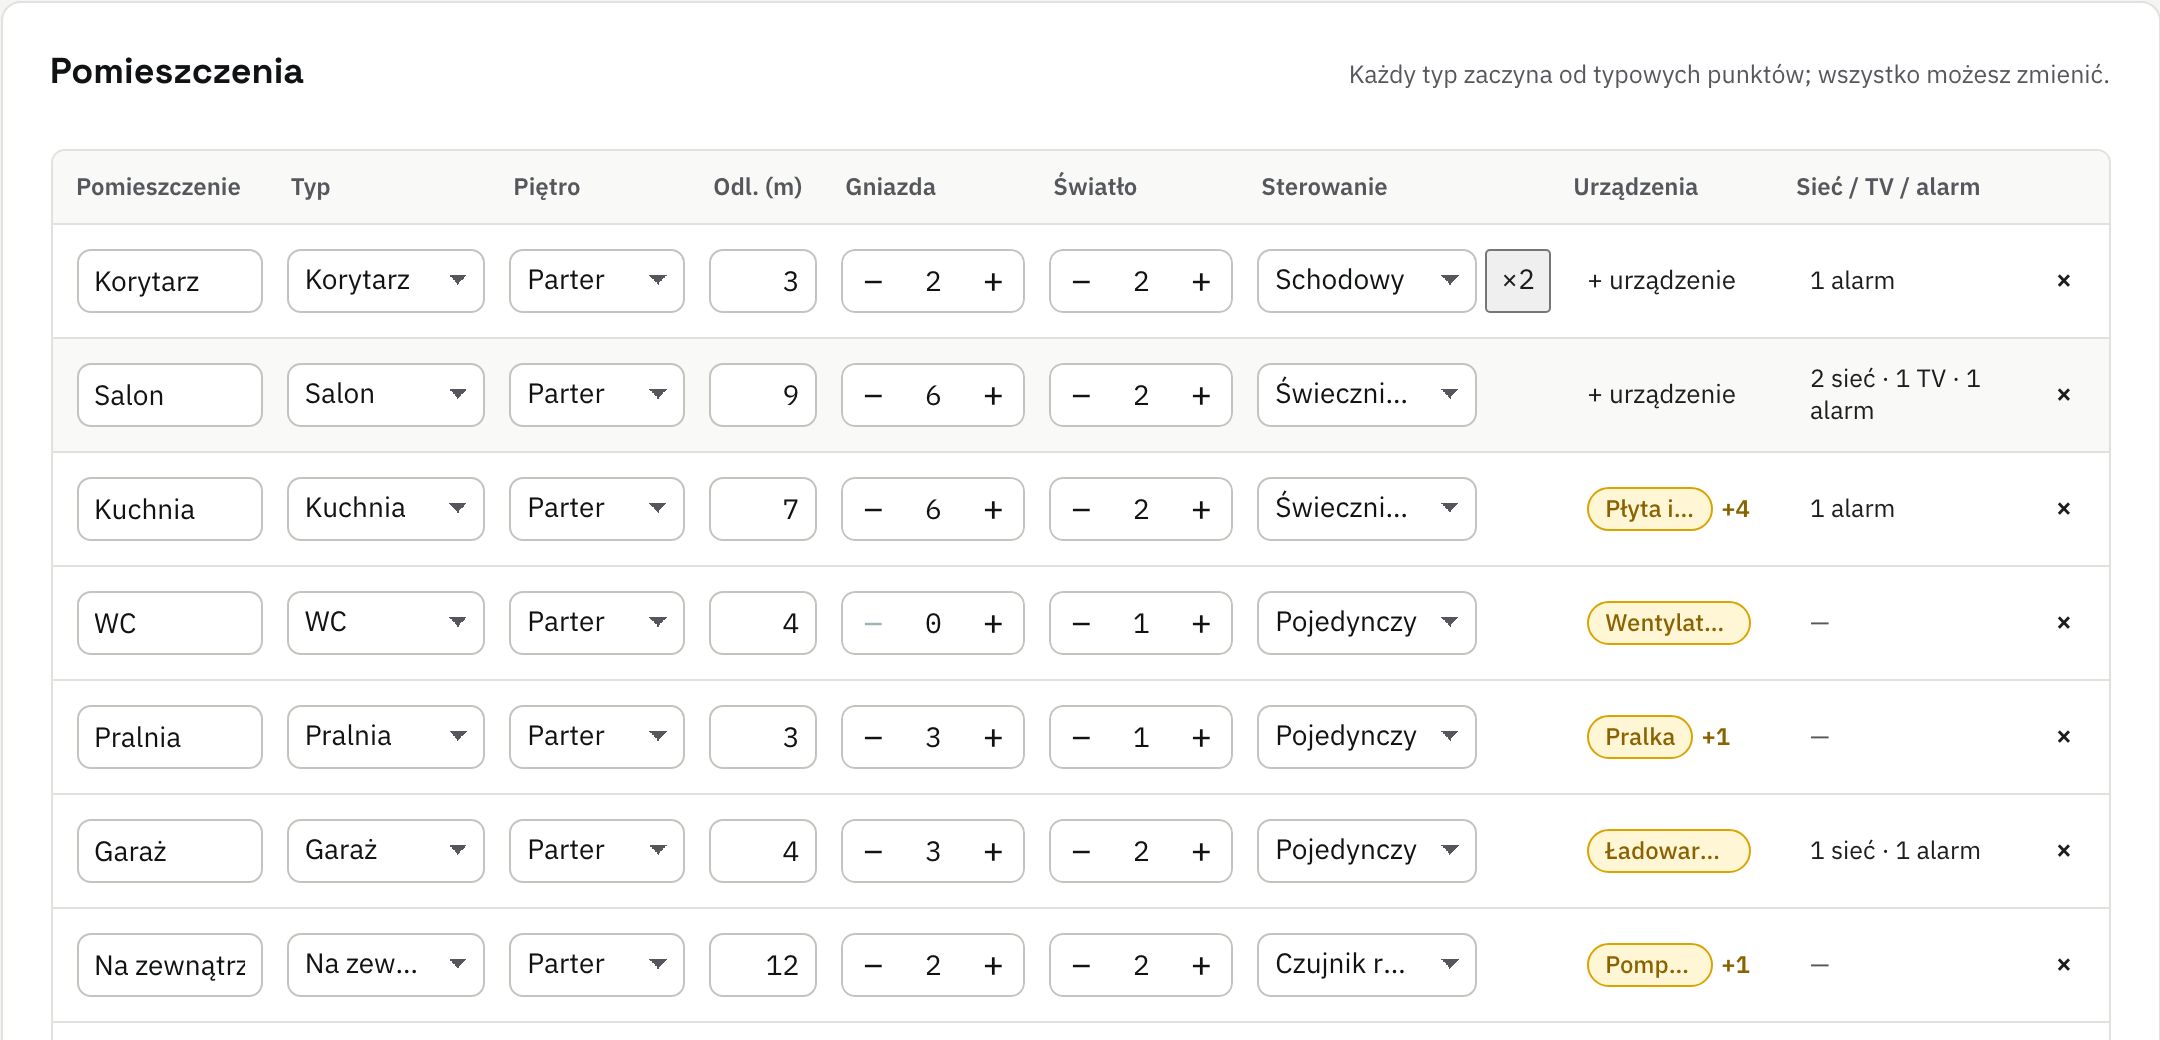Expand Sterowanie dropdown showing Czujnik r...
The width and height of the screenshot is (2160, 1040).
pyautogui.click(x=1367, y=965)
